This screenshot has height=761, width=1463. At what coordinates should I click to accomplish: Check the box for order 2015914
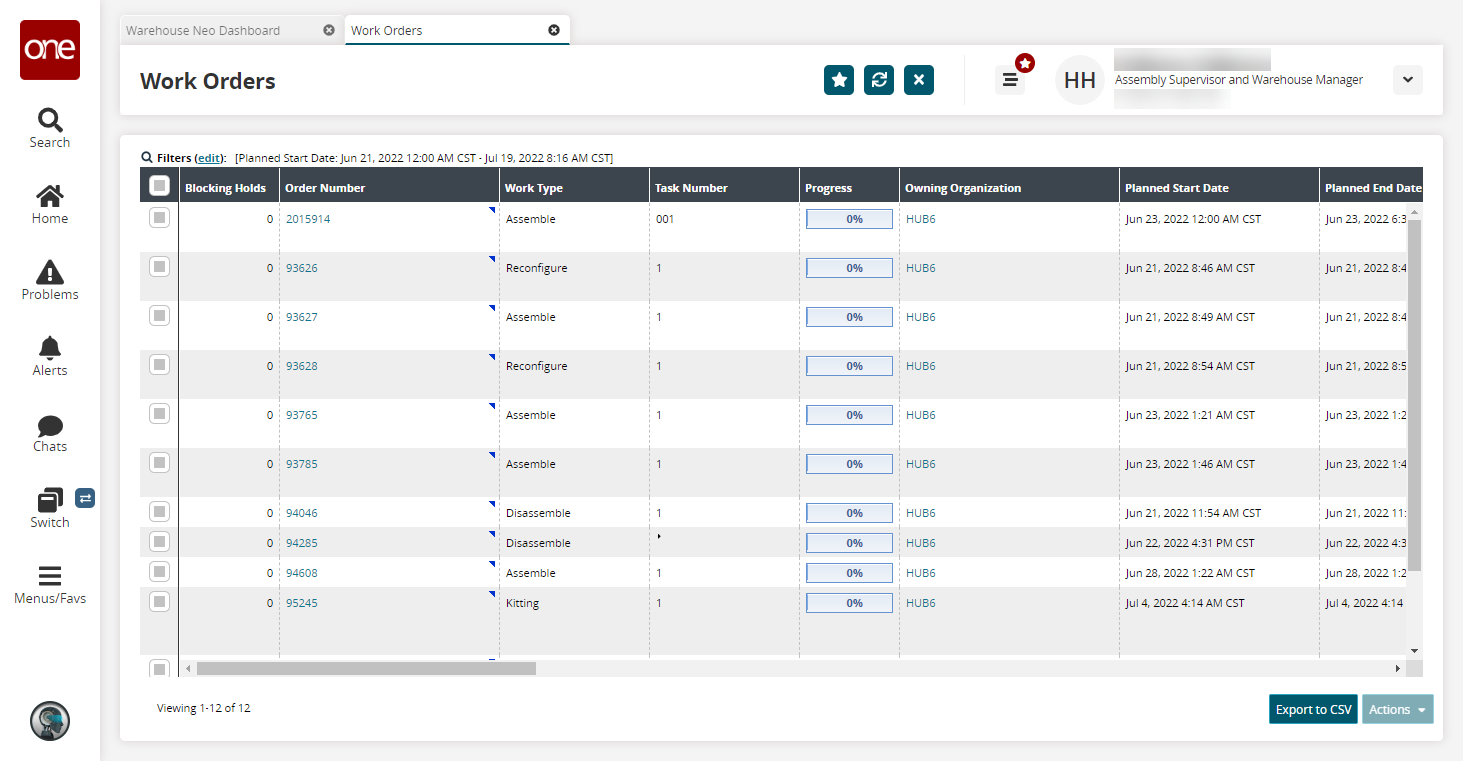coord(159,218)
